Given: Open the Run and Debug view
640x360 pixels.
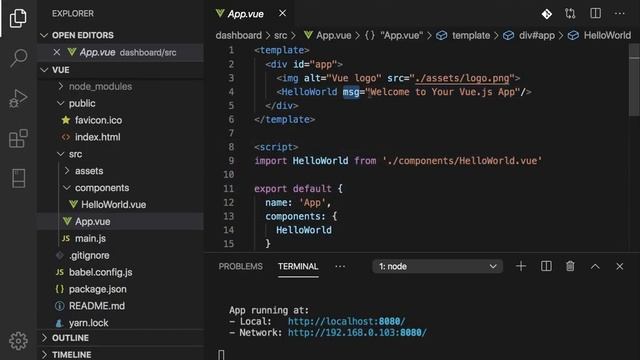Looking at the screenshot, I should click(18, 98).
